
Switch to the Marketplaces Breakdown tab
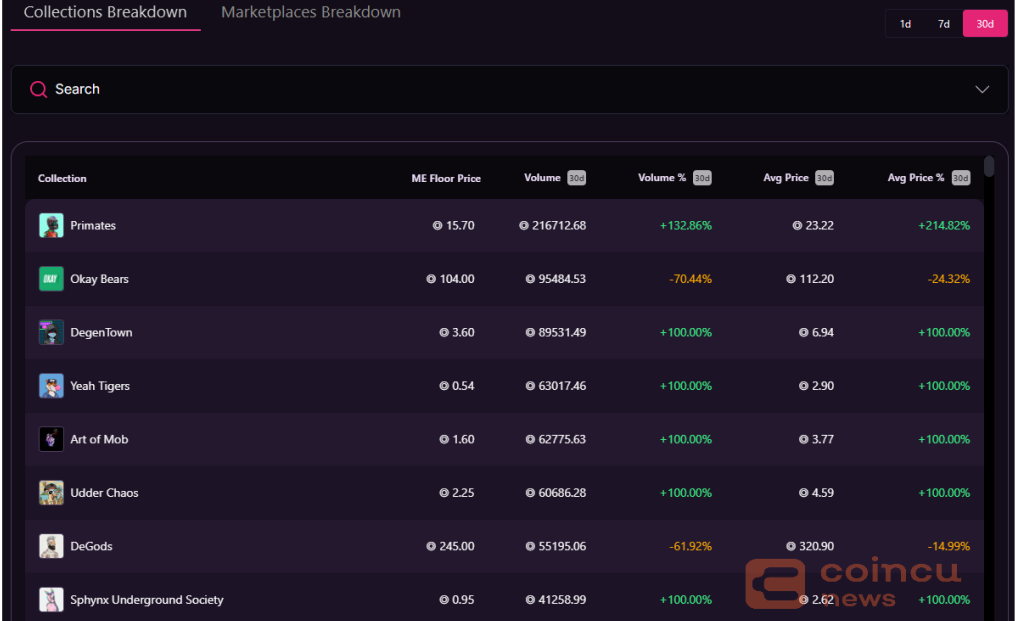click(311, 12)
